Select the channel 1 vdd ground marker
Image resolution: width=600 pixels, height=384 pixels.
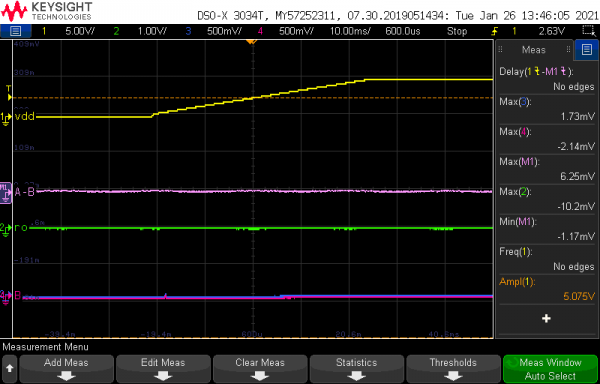pos(5,118)
